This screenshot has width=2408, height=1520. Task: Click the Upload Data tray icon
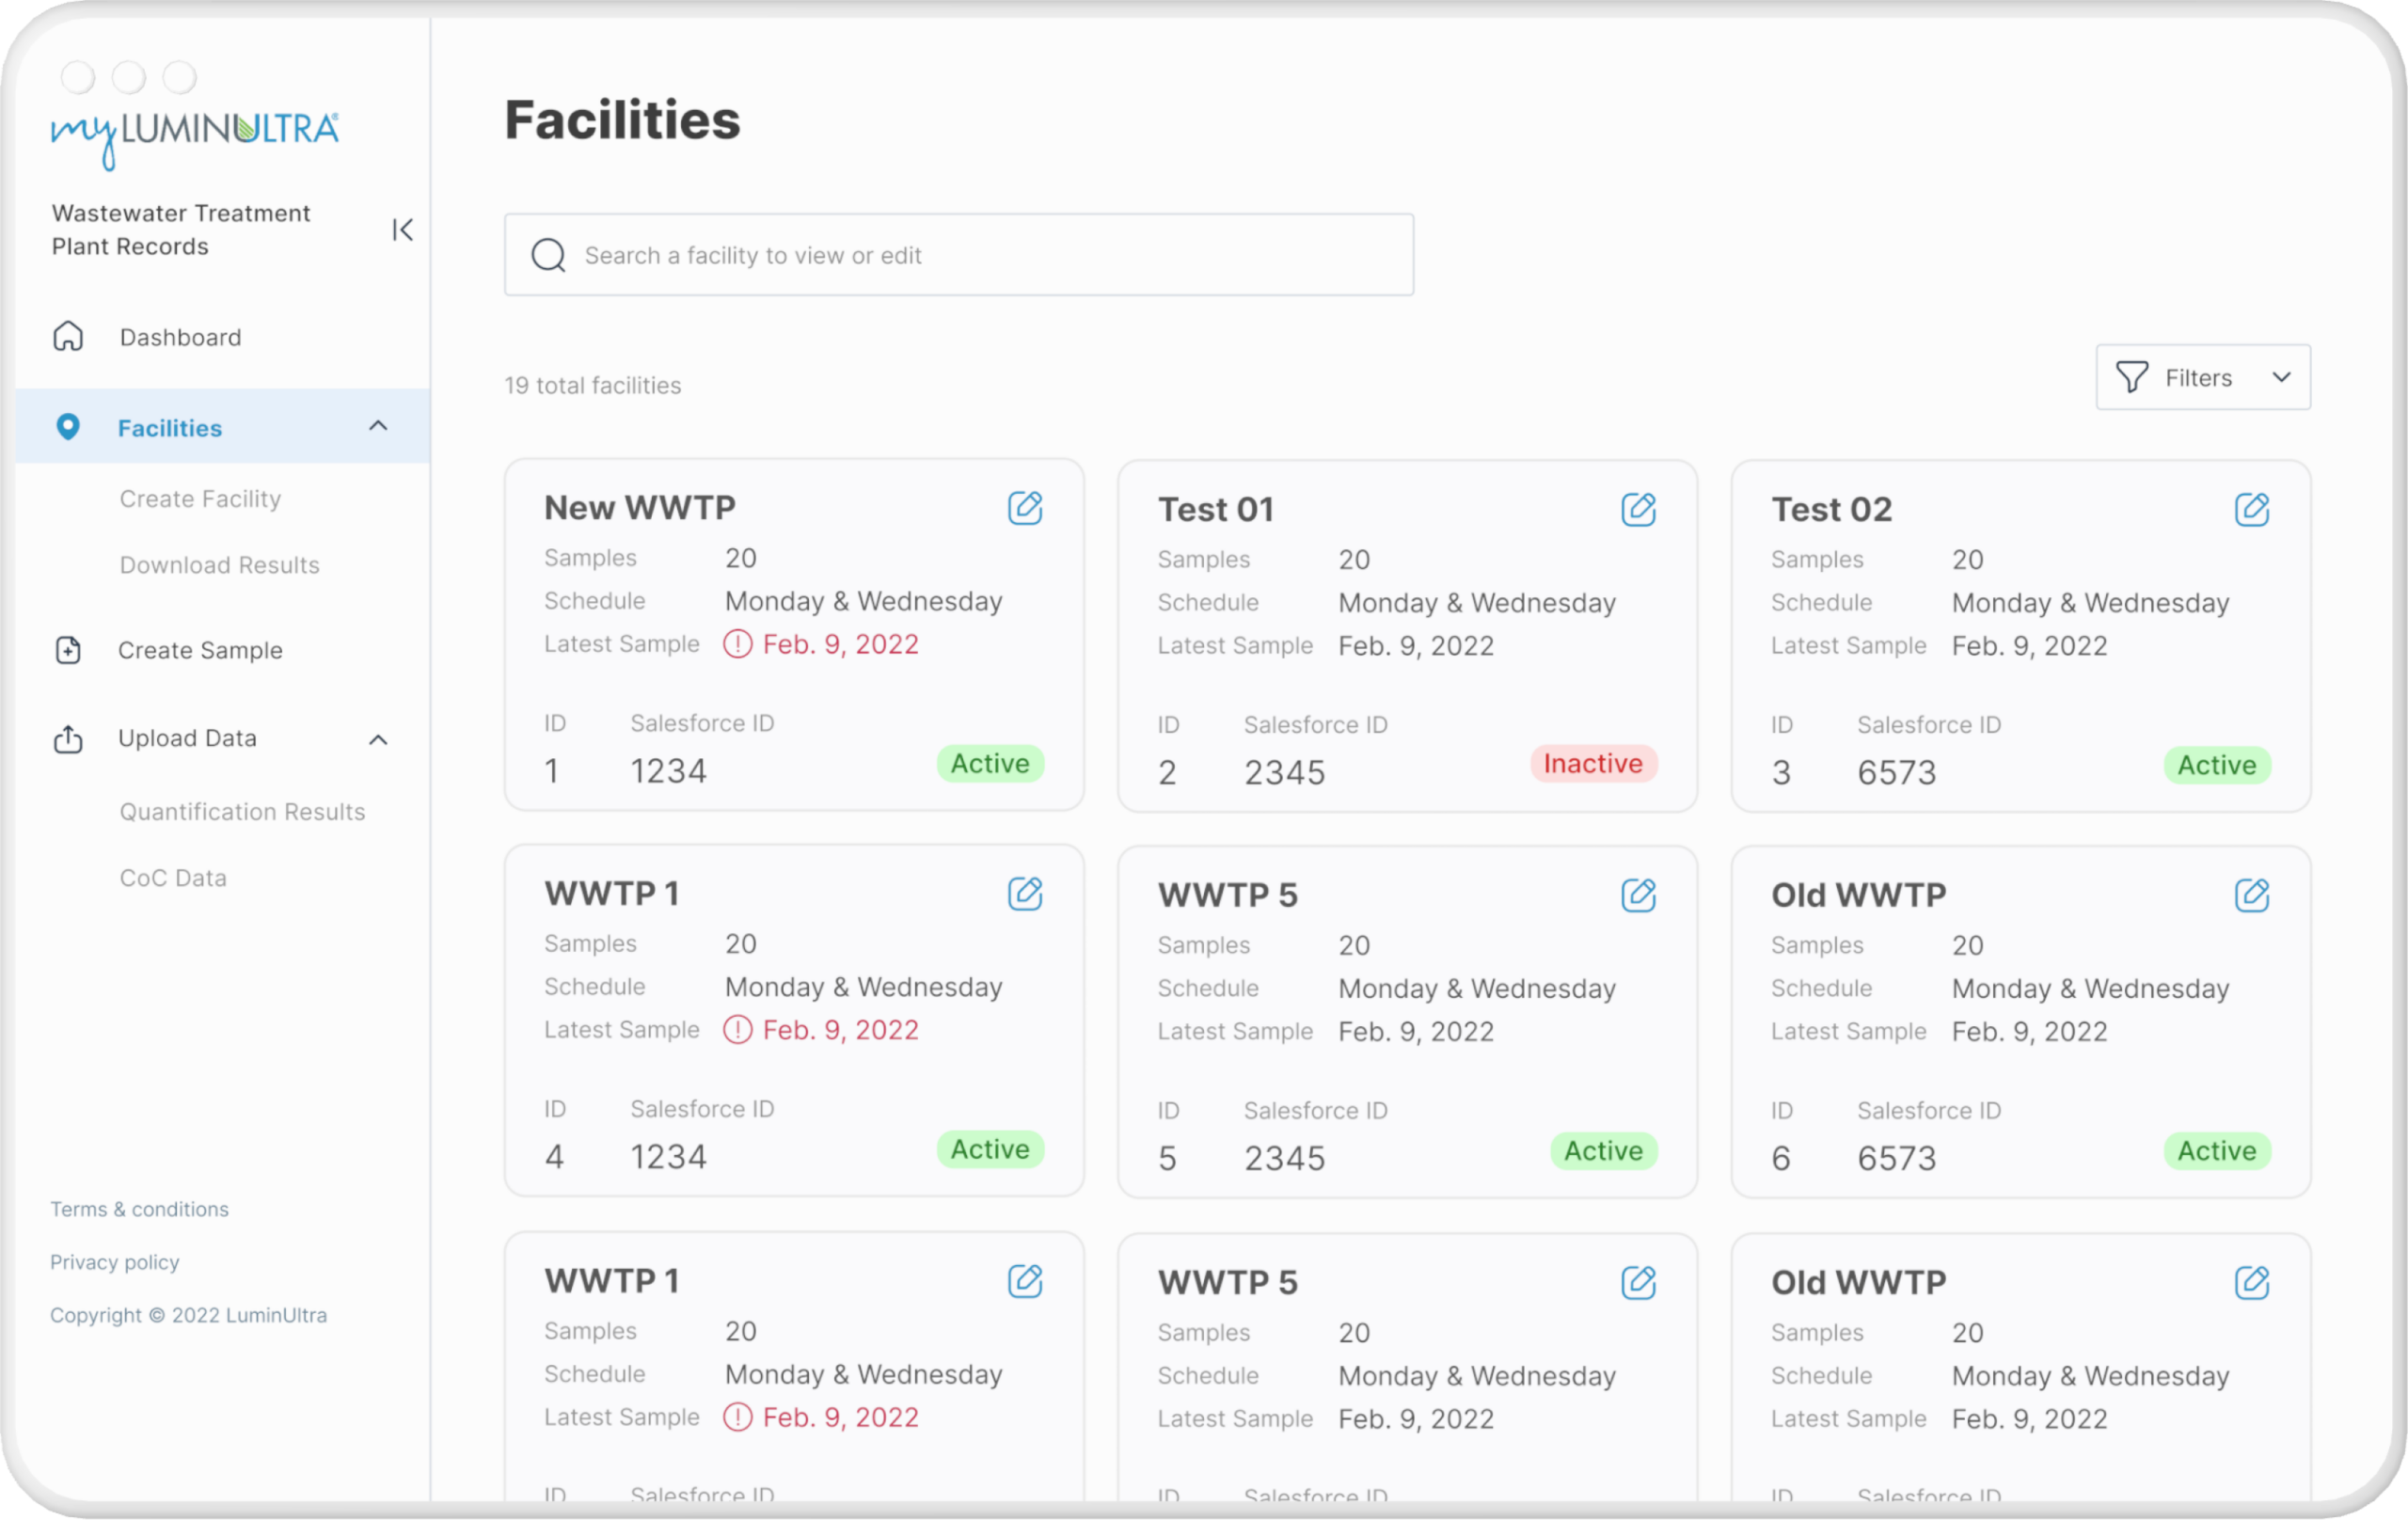pos(68,739)
